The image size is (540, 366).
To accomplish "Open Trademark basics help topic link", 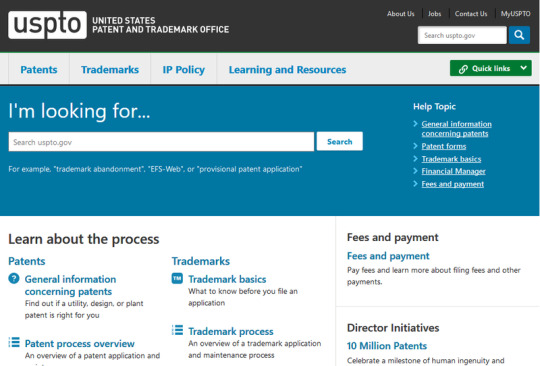I will coord(451,159).
